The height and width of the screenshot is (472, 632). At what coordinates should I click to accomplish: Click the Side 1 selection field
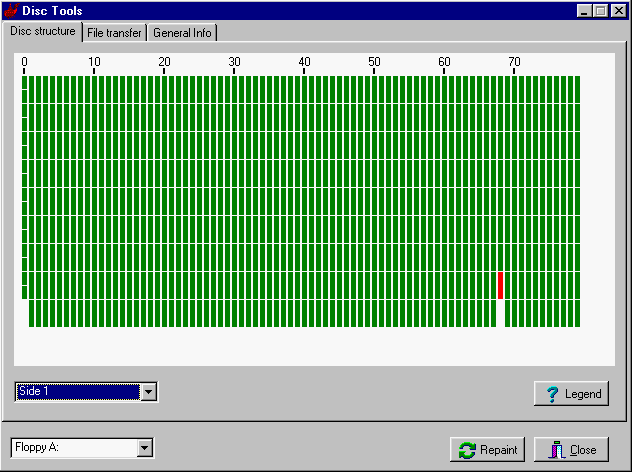pyautogui.click(x=76, y=392)
